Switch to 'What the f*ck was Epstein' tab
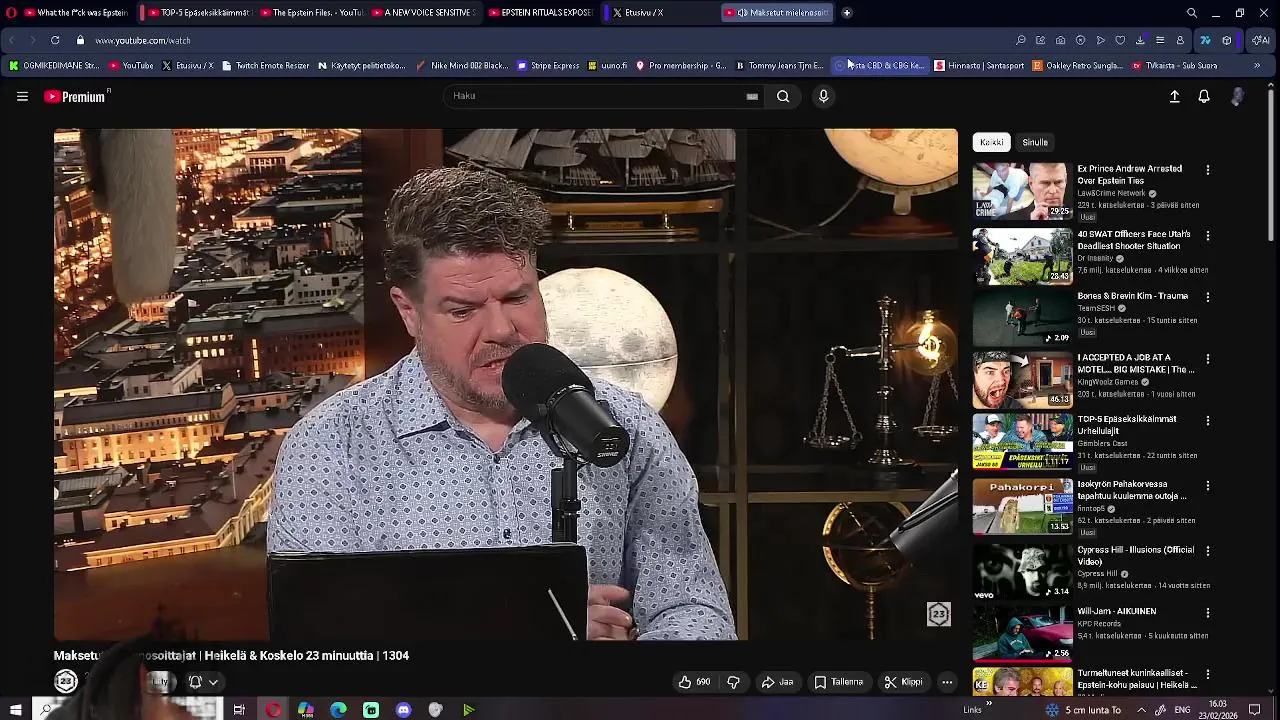Screen dimensions: 1280x720 click(76, 13)
